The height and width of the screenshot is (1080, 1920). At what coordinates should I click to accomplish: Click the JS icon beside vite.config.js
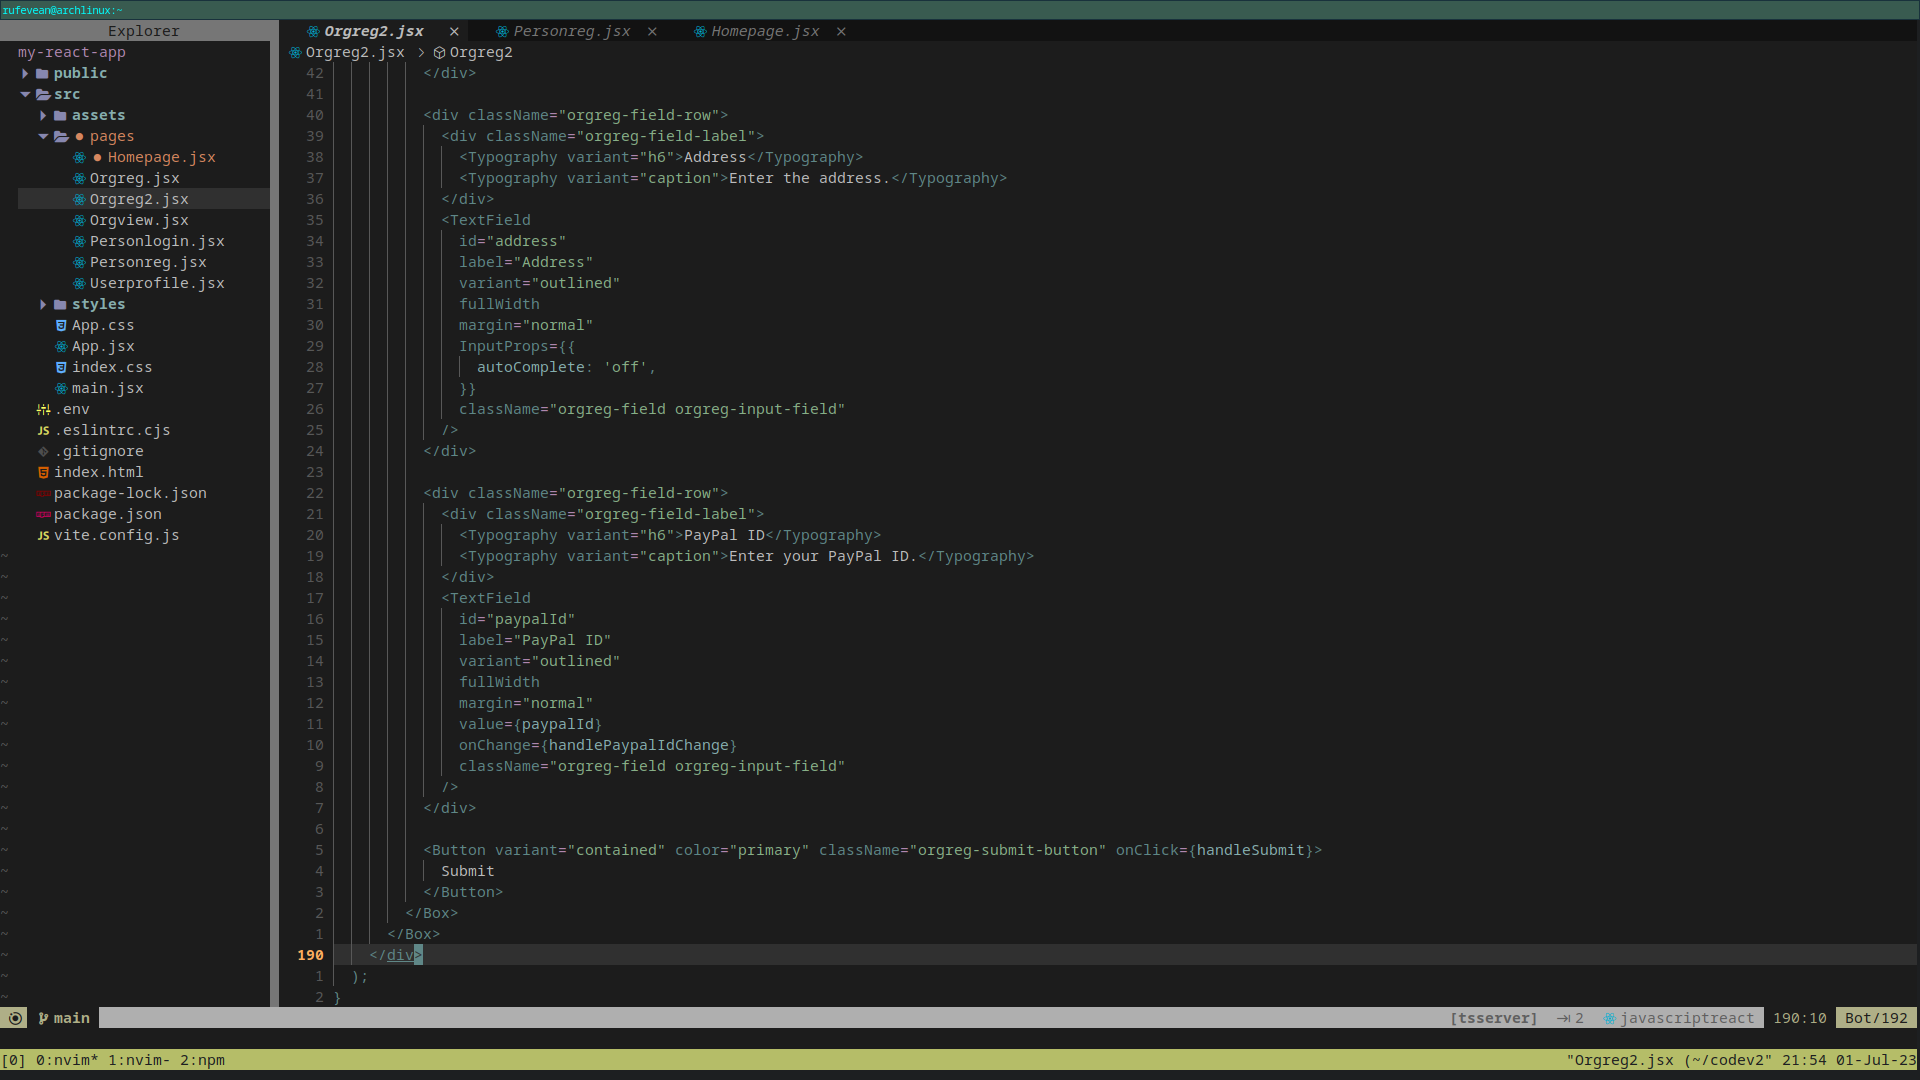43,535
